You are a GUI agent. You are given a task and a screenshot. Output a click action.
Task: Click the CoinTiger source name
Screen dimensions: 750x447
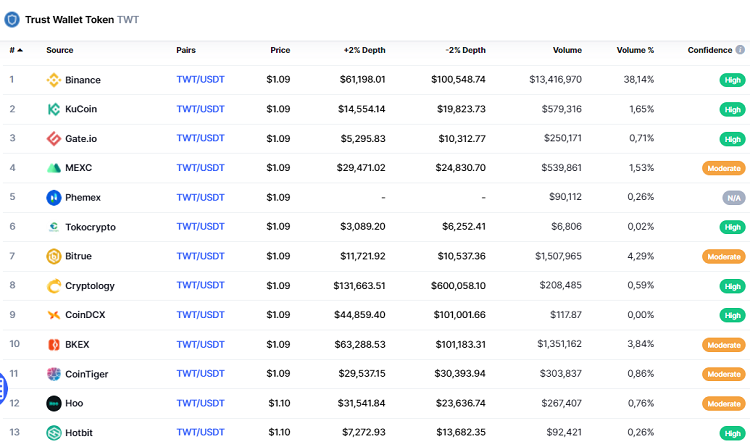(x=87, y=374)
